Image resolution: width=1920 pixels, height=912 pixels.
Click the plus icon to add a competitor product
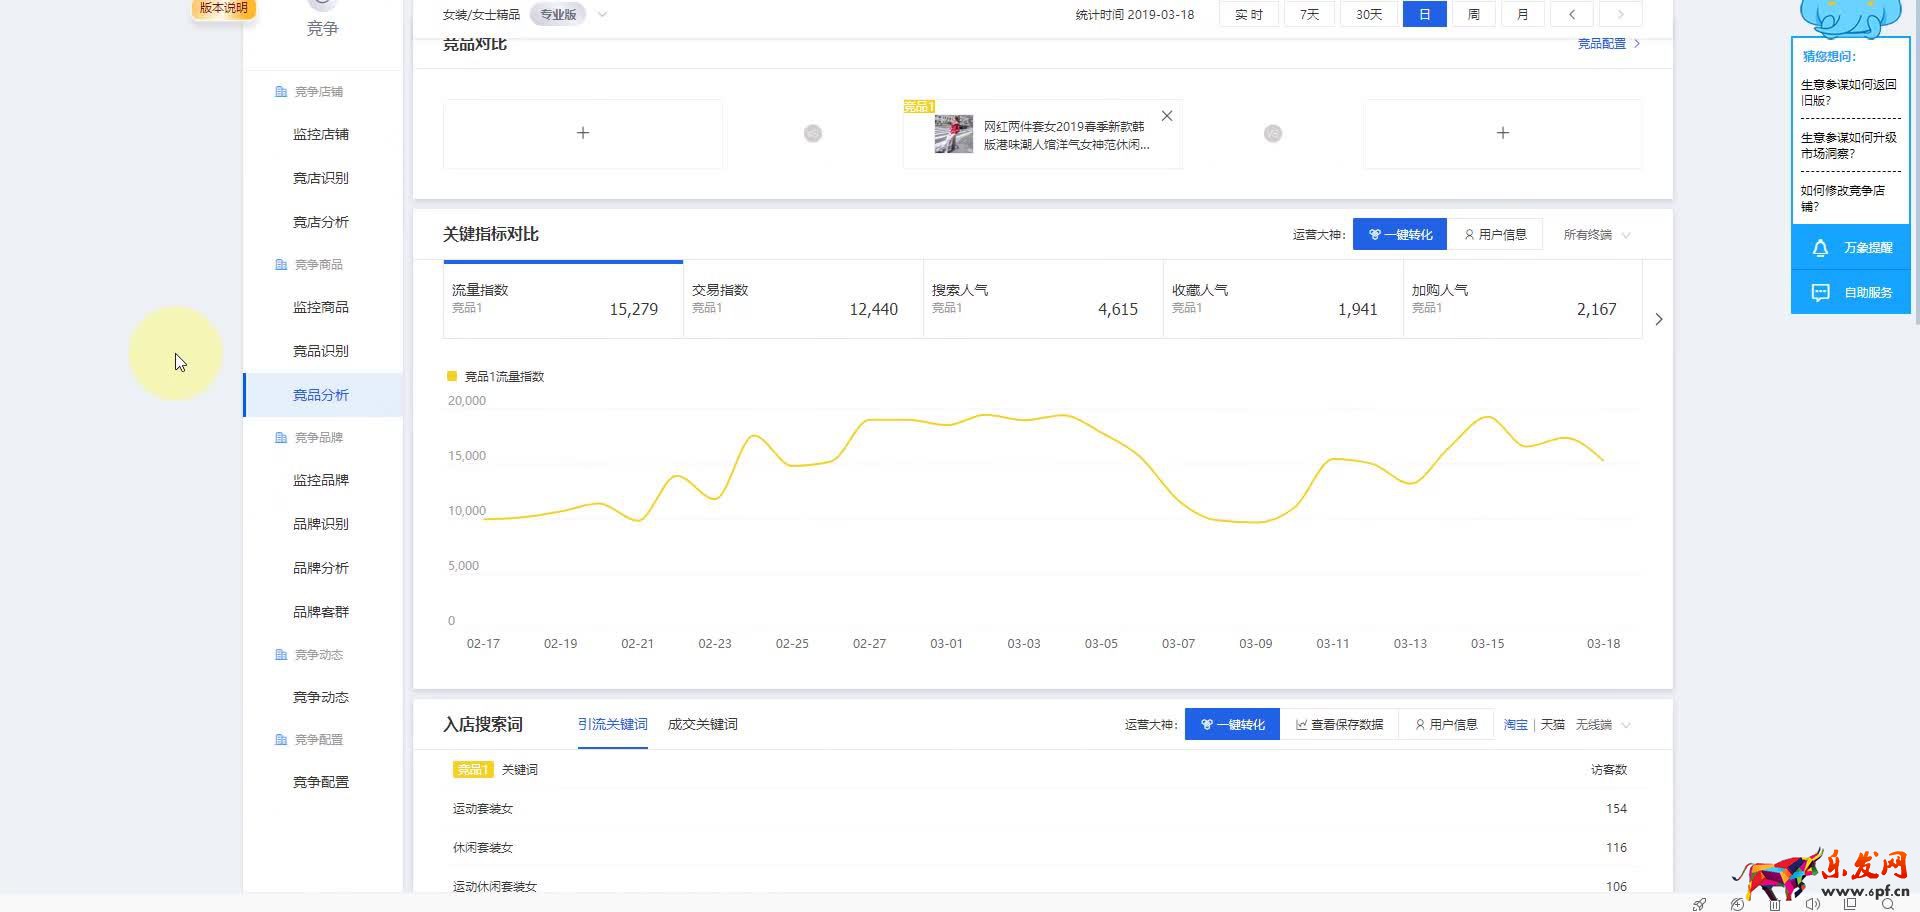click(583, 132)
